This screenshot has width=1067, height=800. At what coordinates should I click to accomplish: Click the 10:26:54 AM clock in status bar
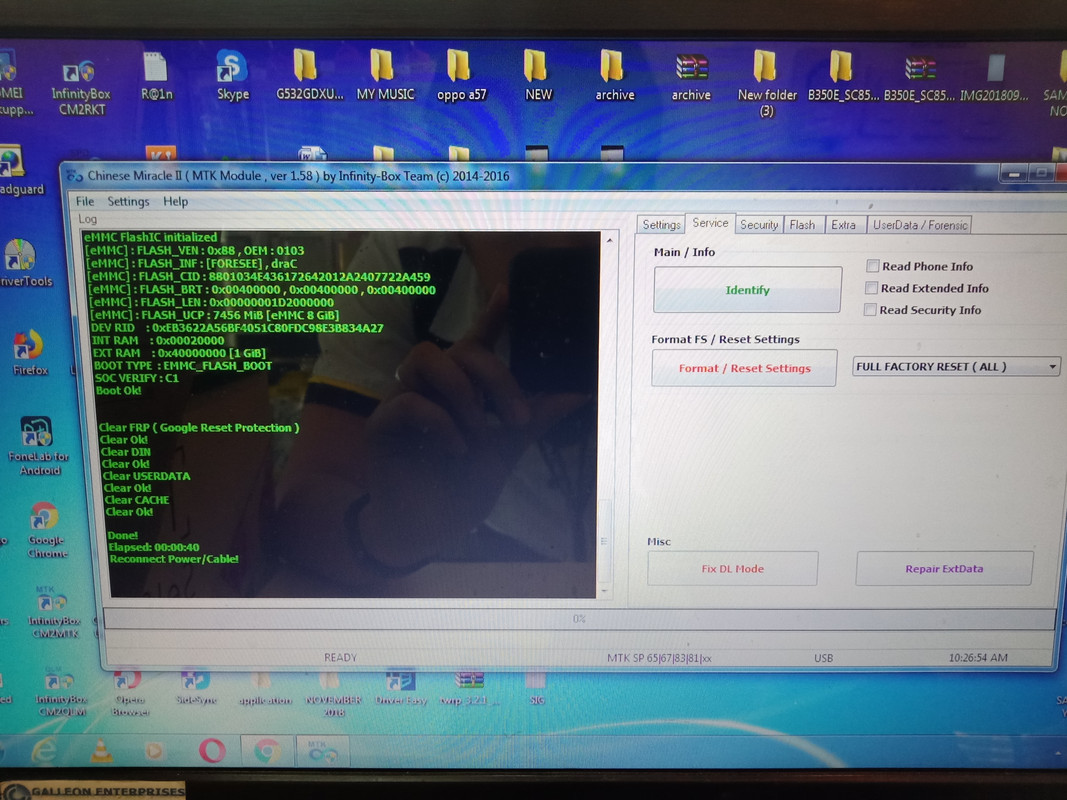pyautogui.click(x=978, y=657)
